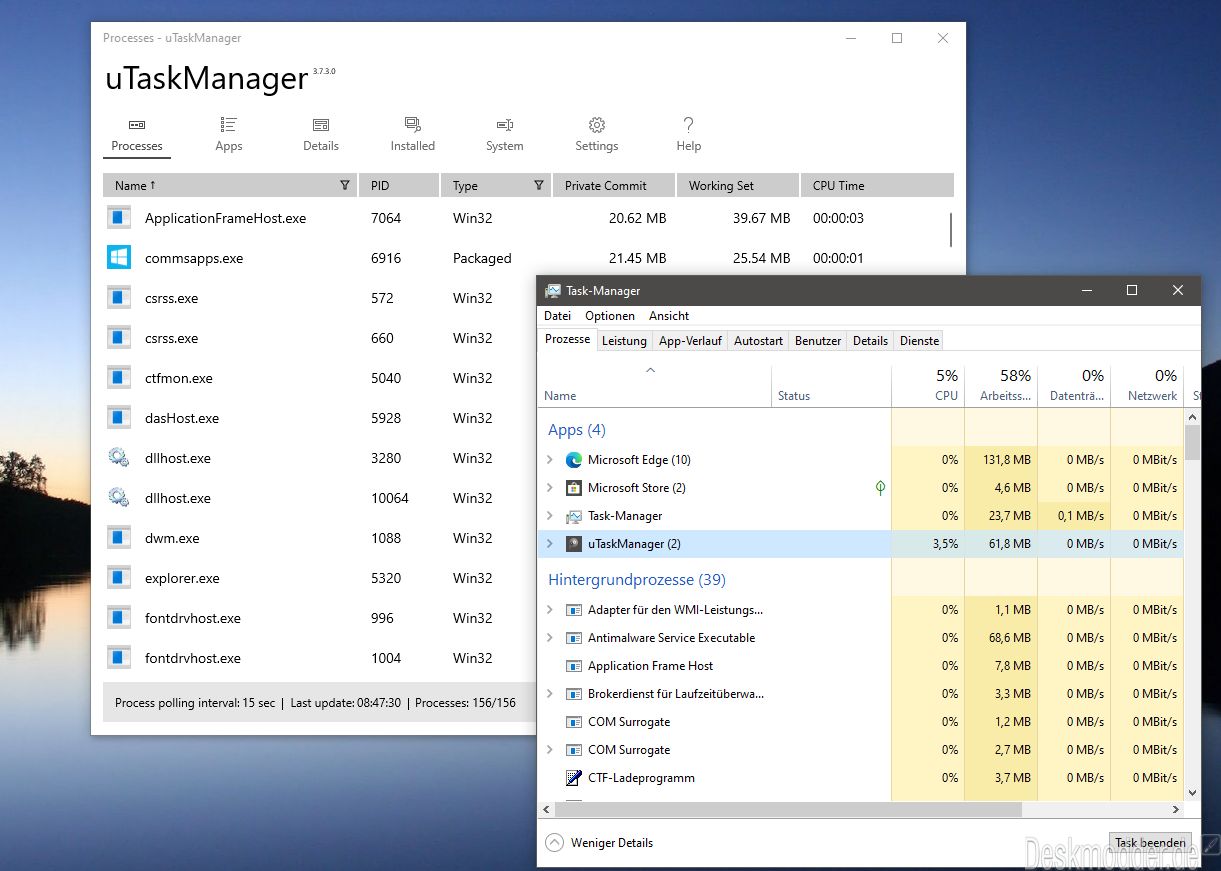
Task: Switch to the App-Verlauf tab
Action: coord(690,341)
